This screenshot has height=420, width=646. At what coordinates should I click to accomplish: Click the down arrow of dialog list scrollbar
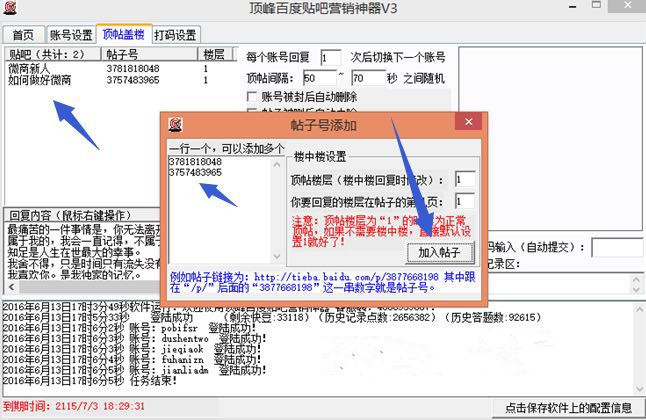point(277,256)
